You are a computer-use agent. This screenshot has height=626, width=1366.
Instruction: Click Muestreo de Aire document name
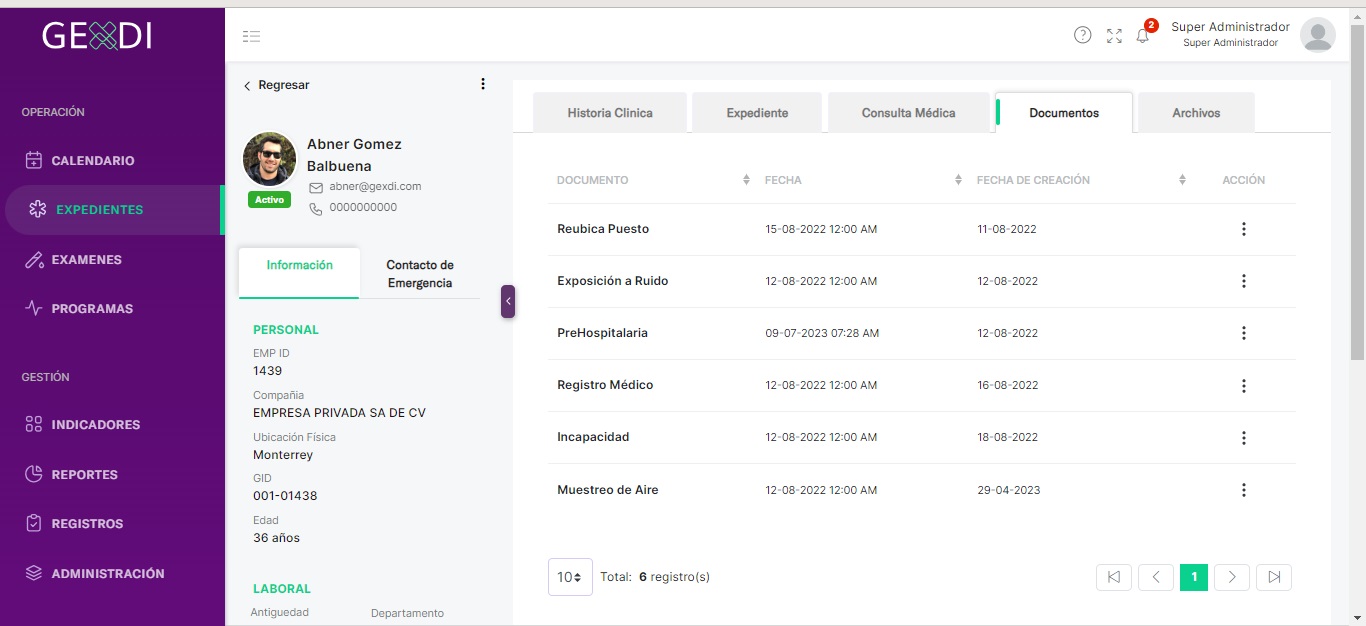(x=608, y=490)
